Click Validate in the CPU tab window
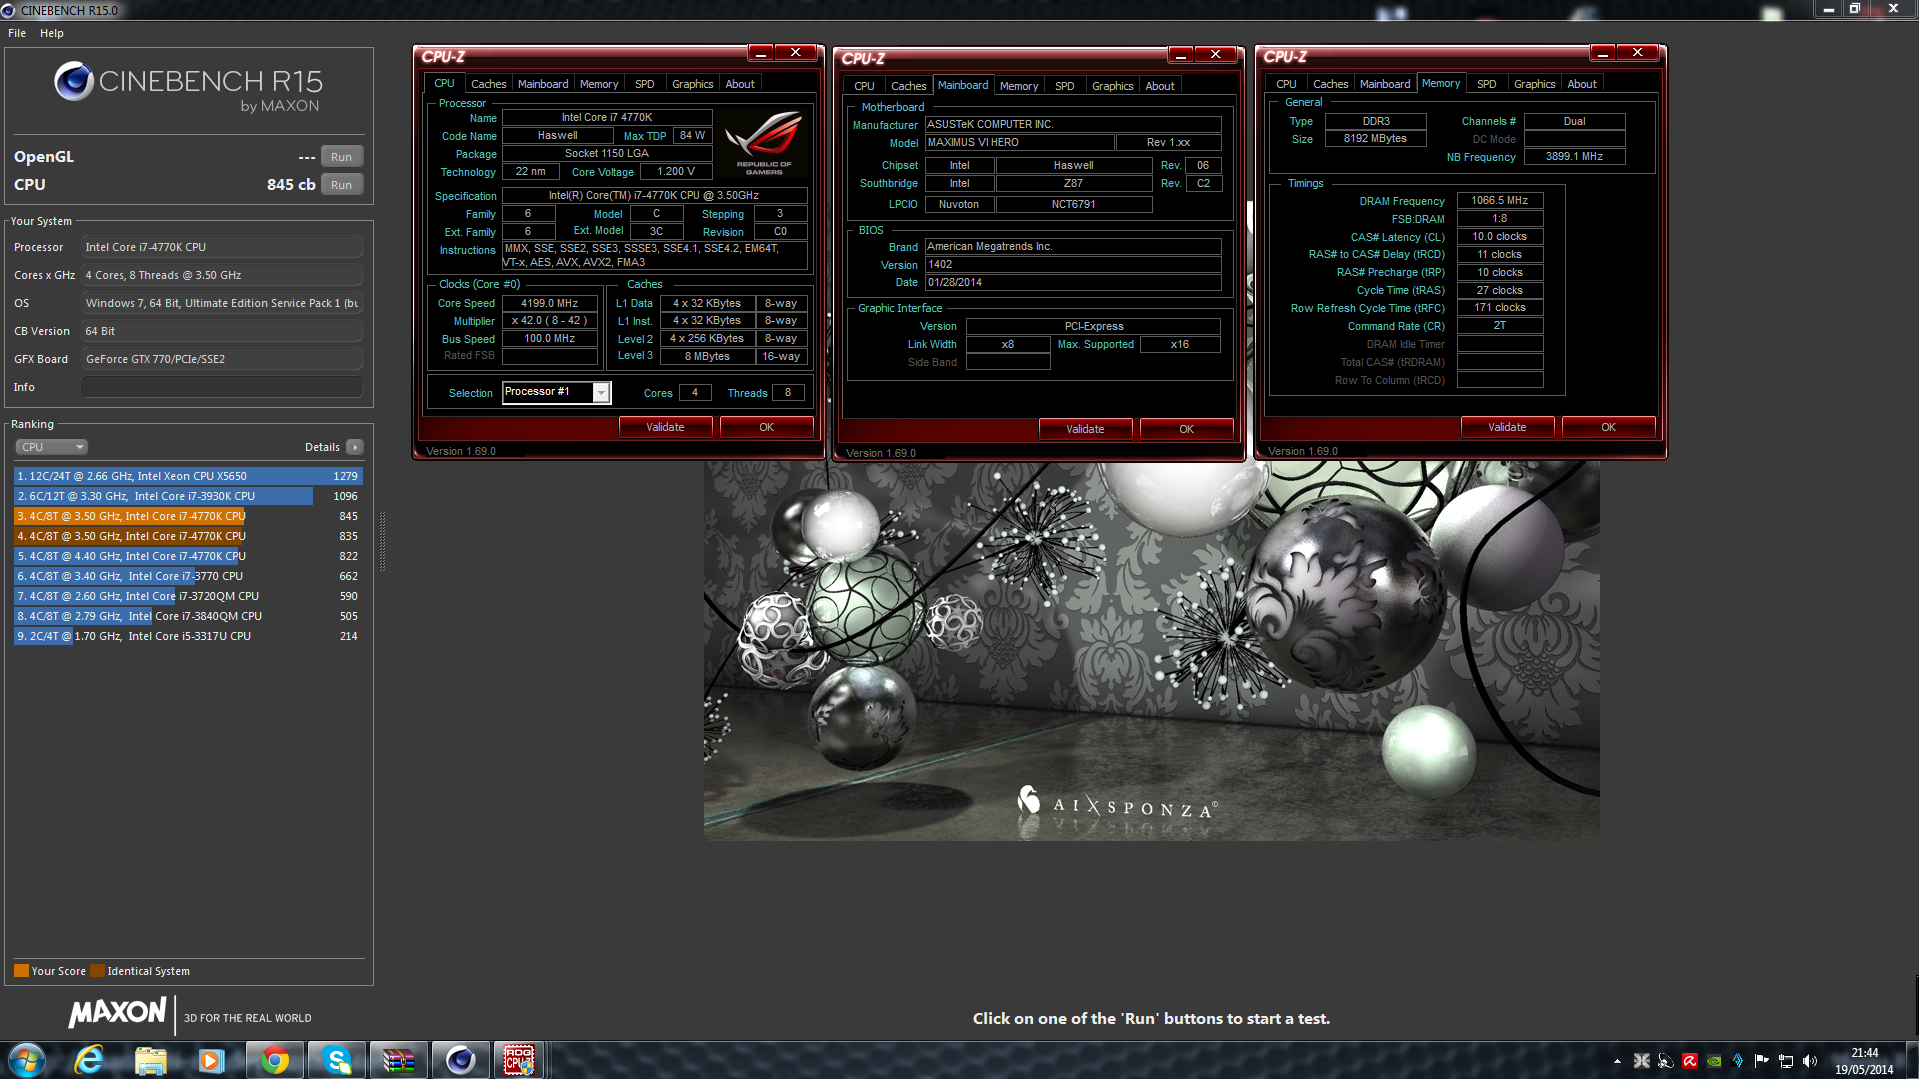The width and height of the screenshot is (1919, 1079). tap(665, 427)
